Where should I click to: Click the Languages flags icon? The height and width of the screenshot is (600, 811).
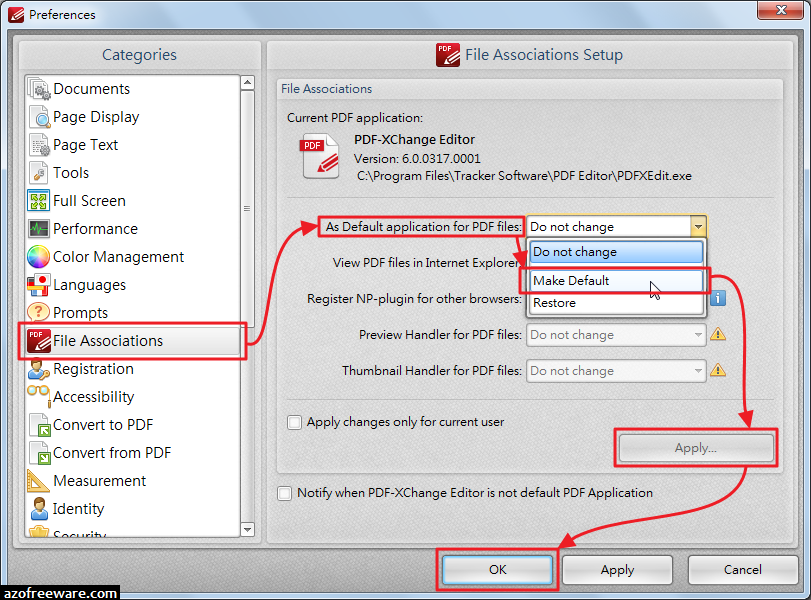[39, 284]
